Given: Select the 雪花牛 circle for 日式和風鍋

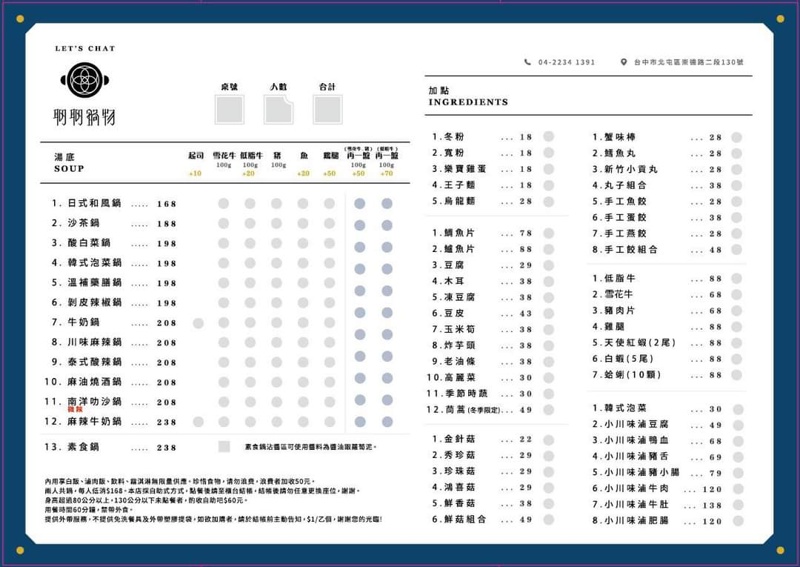Looking at the screenshot, I should tap(223, 203).
